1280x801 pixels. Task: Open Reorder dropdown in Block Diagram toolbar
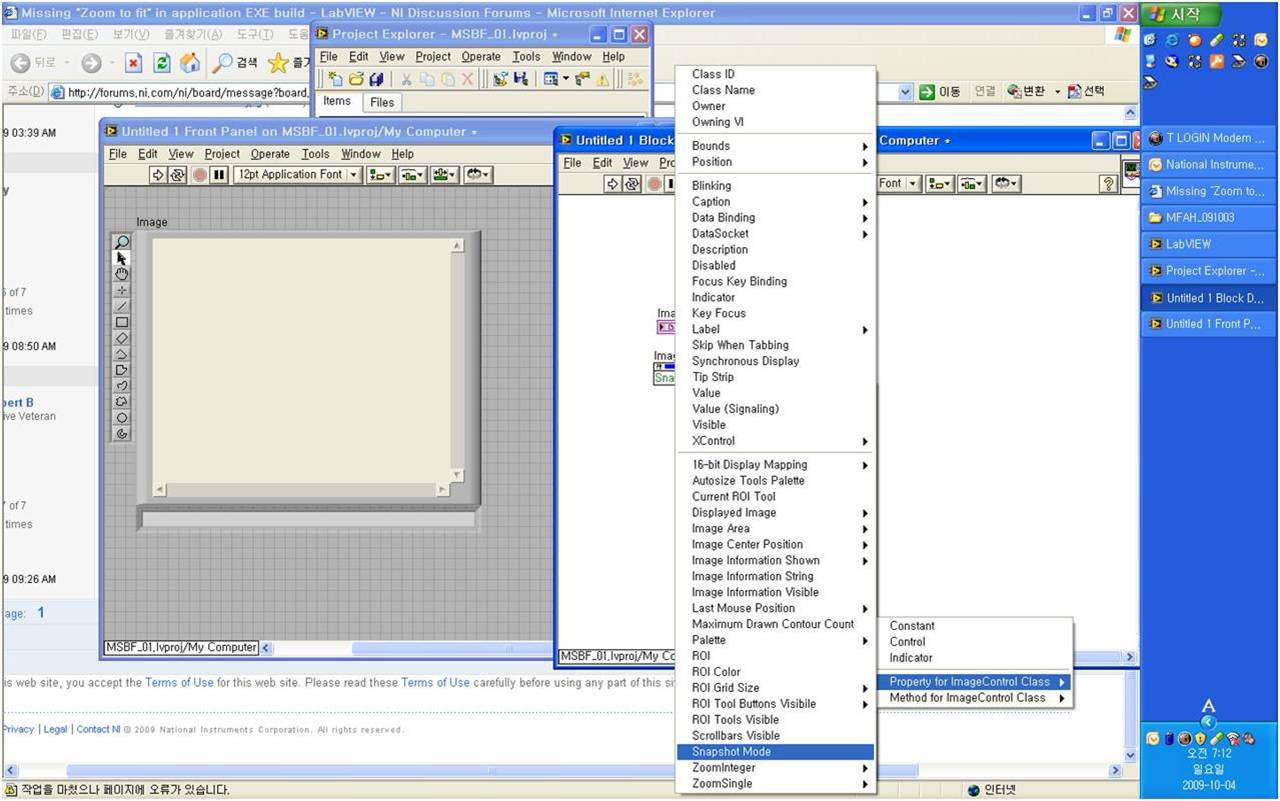click(x=1005, y=184)
